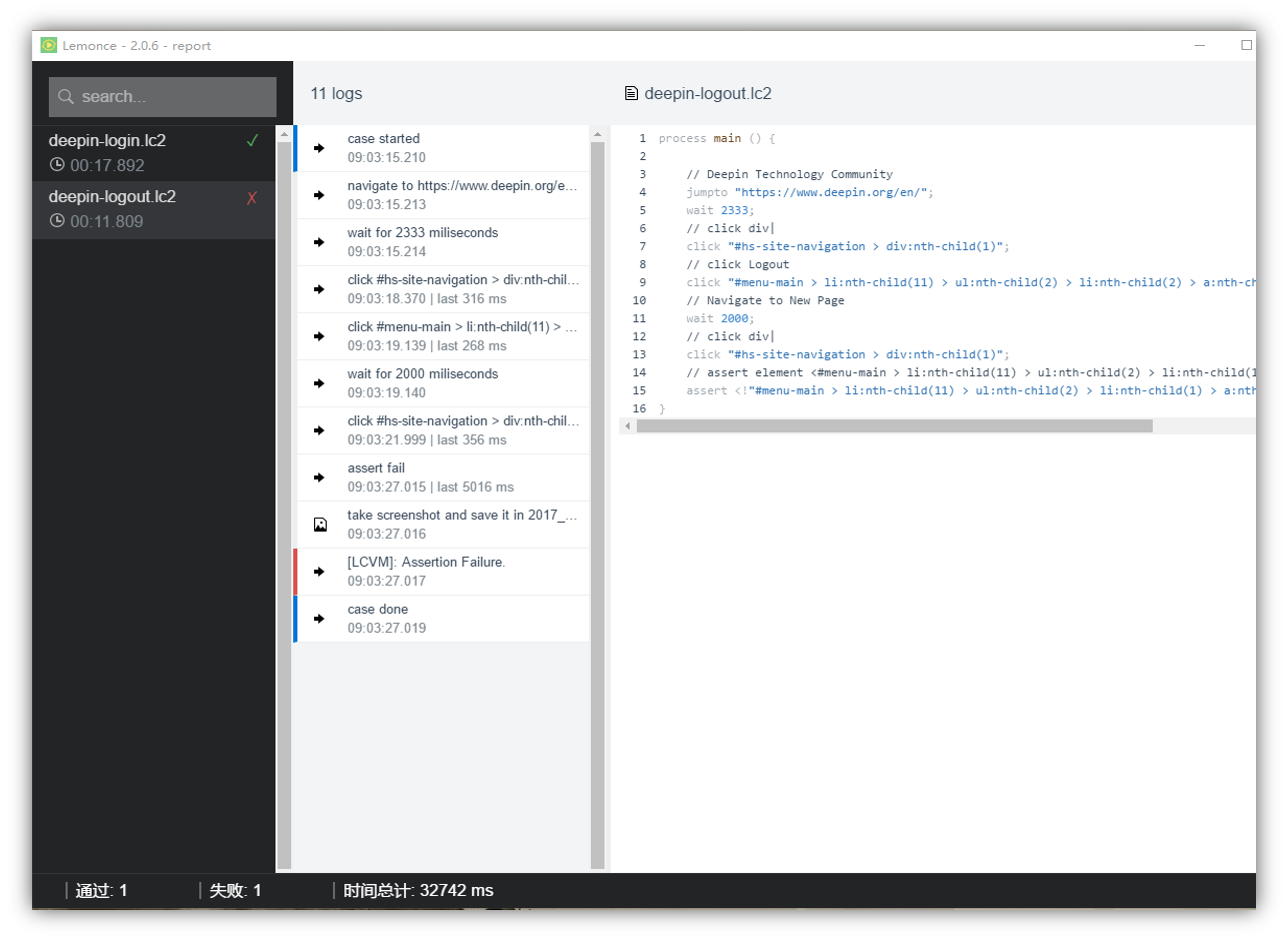Click the log list vertical scrollbar thumb
Screen dimensions: 1288x940
pyautogui.click(x=598, y=505)
